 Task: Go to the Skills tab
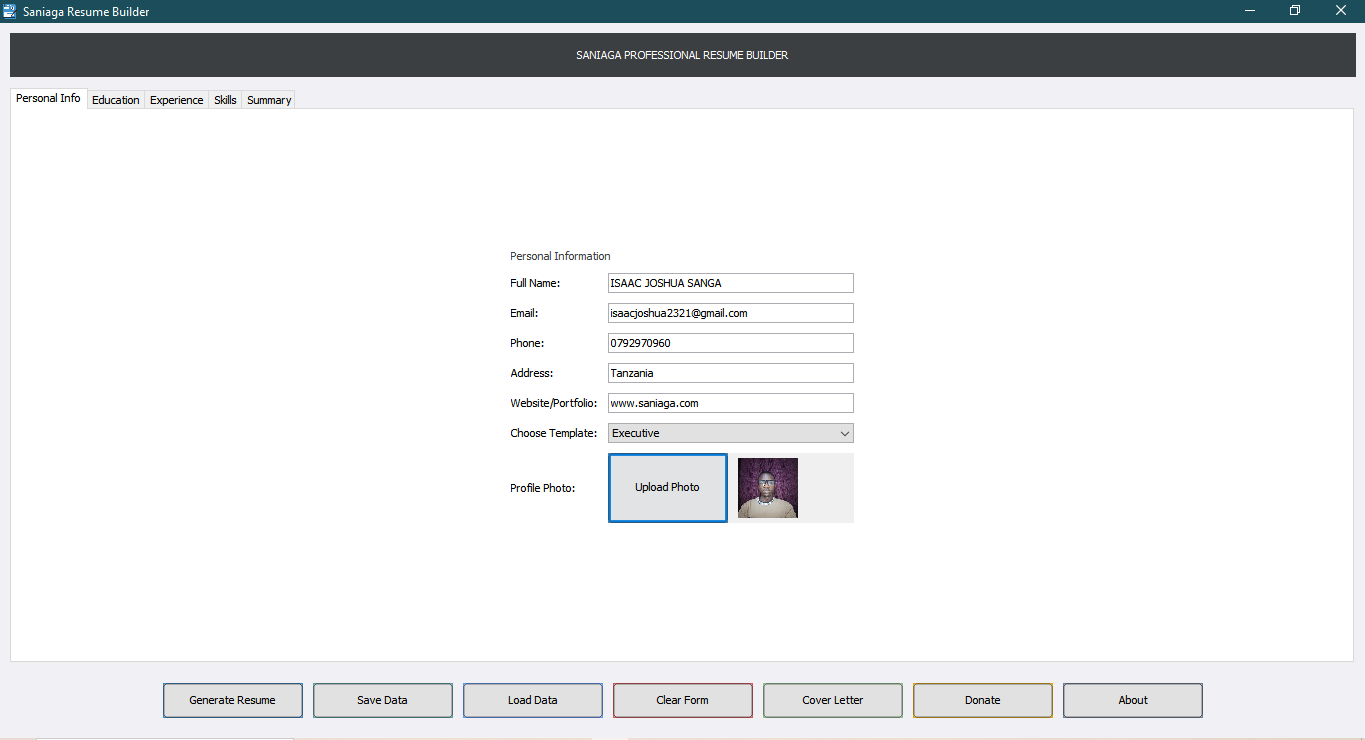coord(226,100)
